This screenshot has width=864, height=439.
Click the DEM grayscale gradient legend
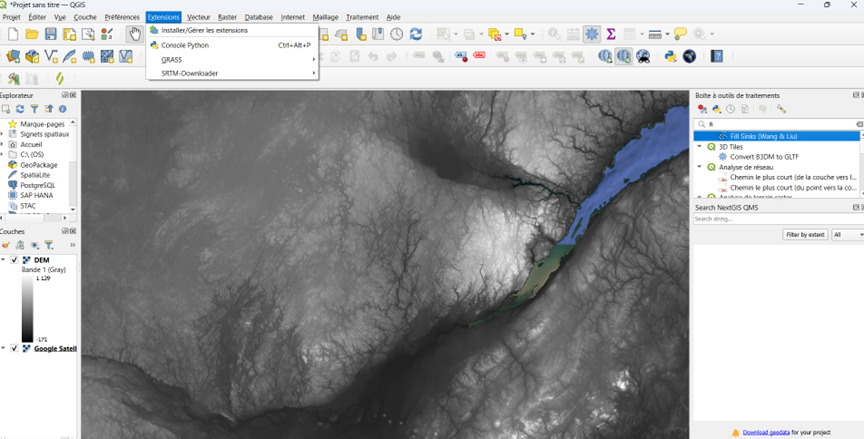(x=28, y=310)
